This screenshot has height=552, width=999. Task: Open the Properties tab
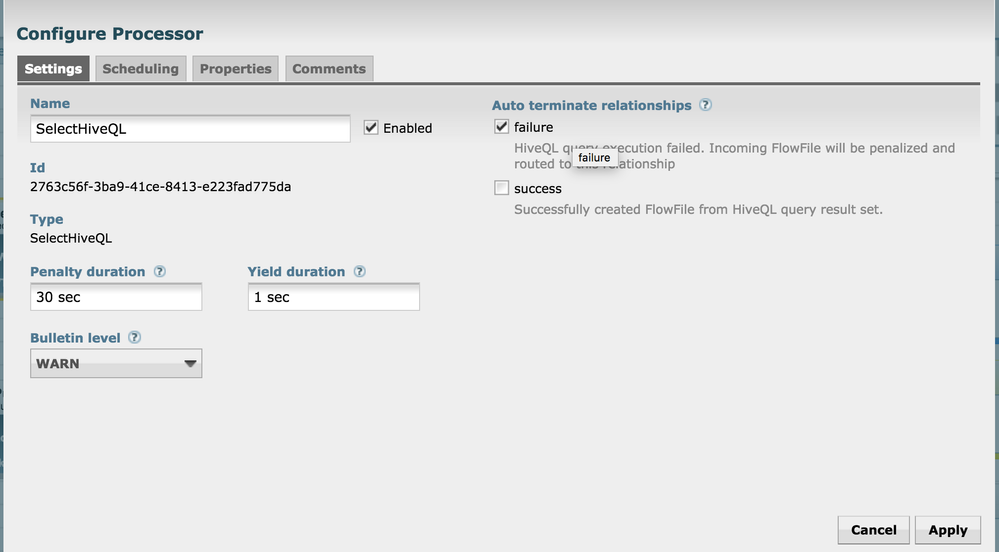pos(235,69)
